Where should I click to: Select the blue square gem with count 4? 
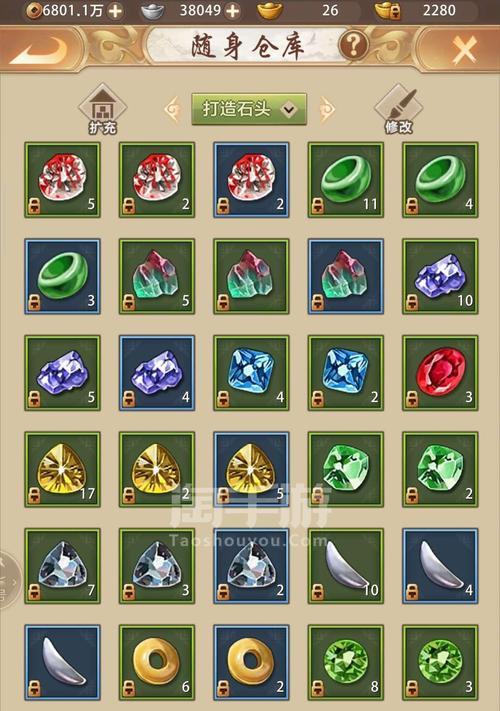pos(251,373)
